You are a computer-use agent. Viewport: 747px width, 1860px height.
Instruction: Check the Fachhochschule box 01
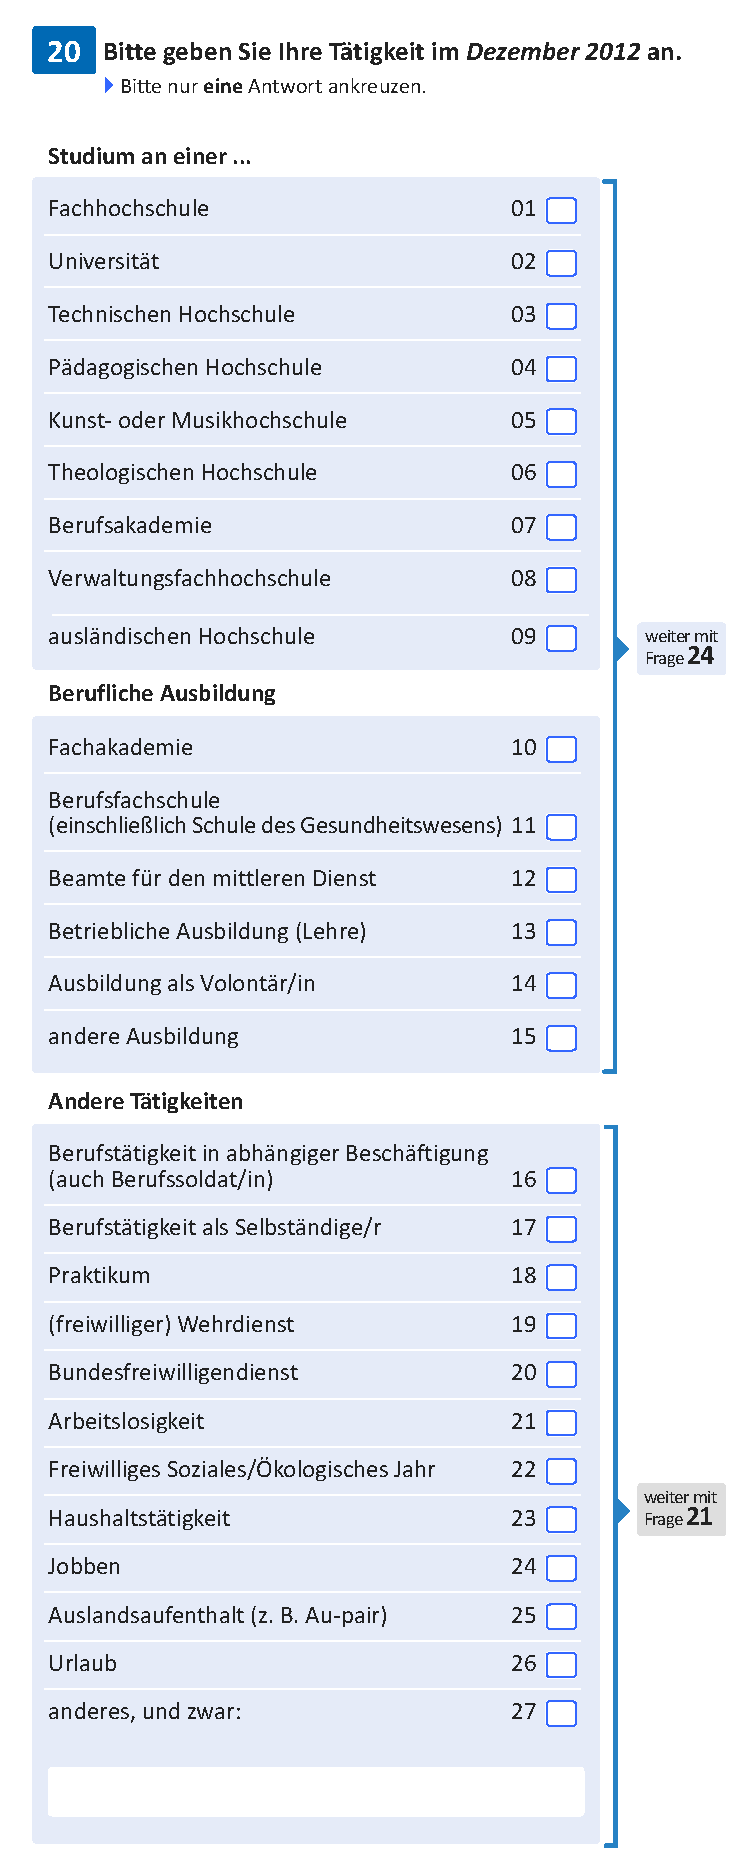(x=562, y=210)
